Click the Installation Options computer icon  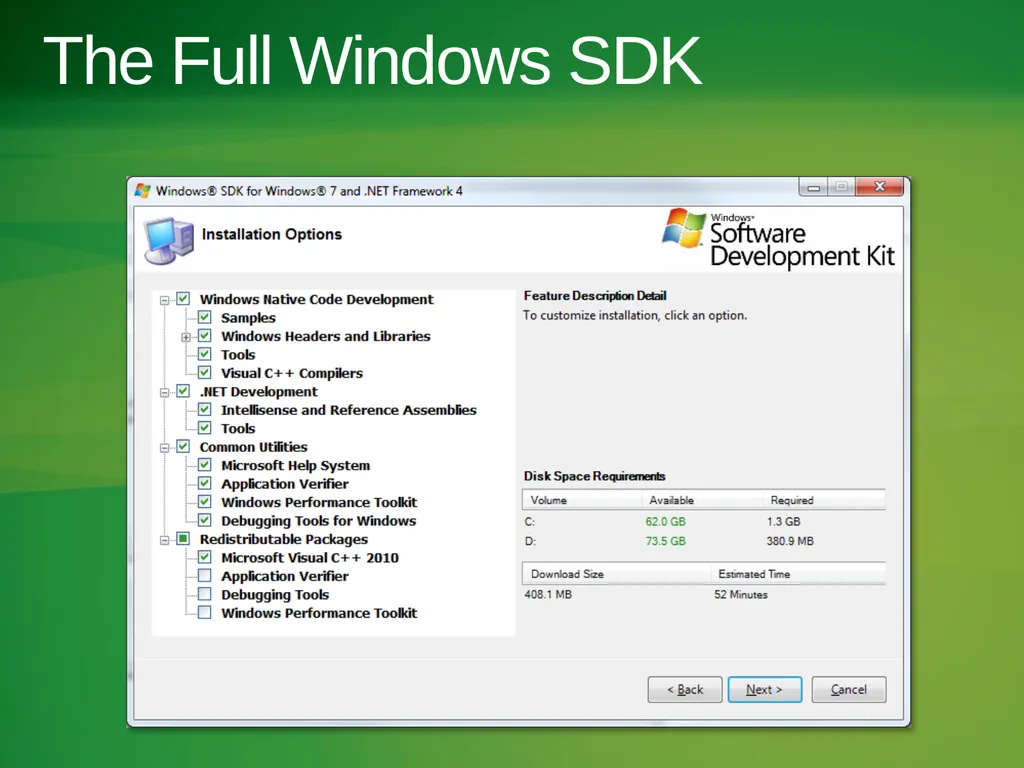click(x=169, y=240)
